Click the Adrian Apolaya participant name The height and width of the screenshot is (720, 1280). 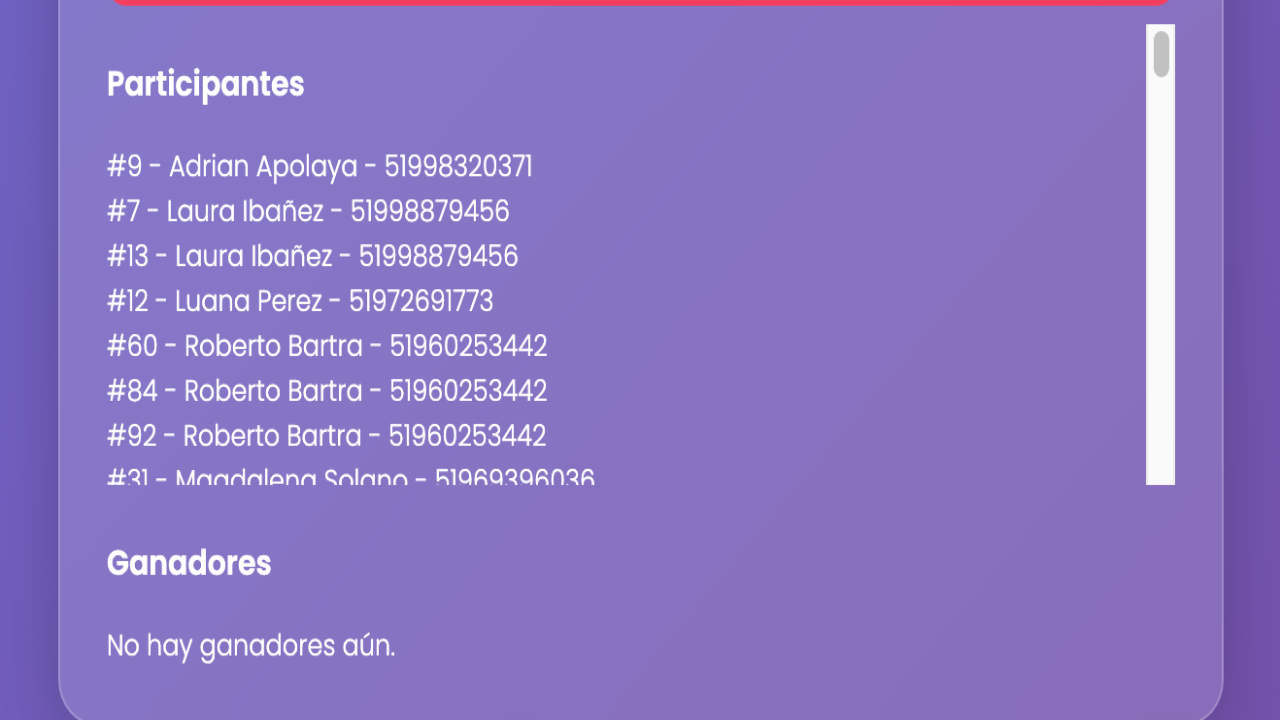[262, 166]
